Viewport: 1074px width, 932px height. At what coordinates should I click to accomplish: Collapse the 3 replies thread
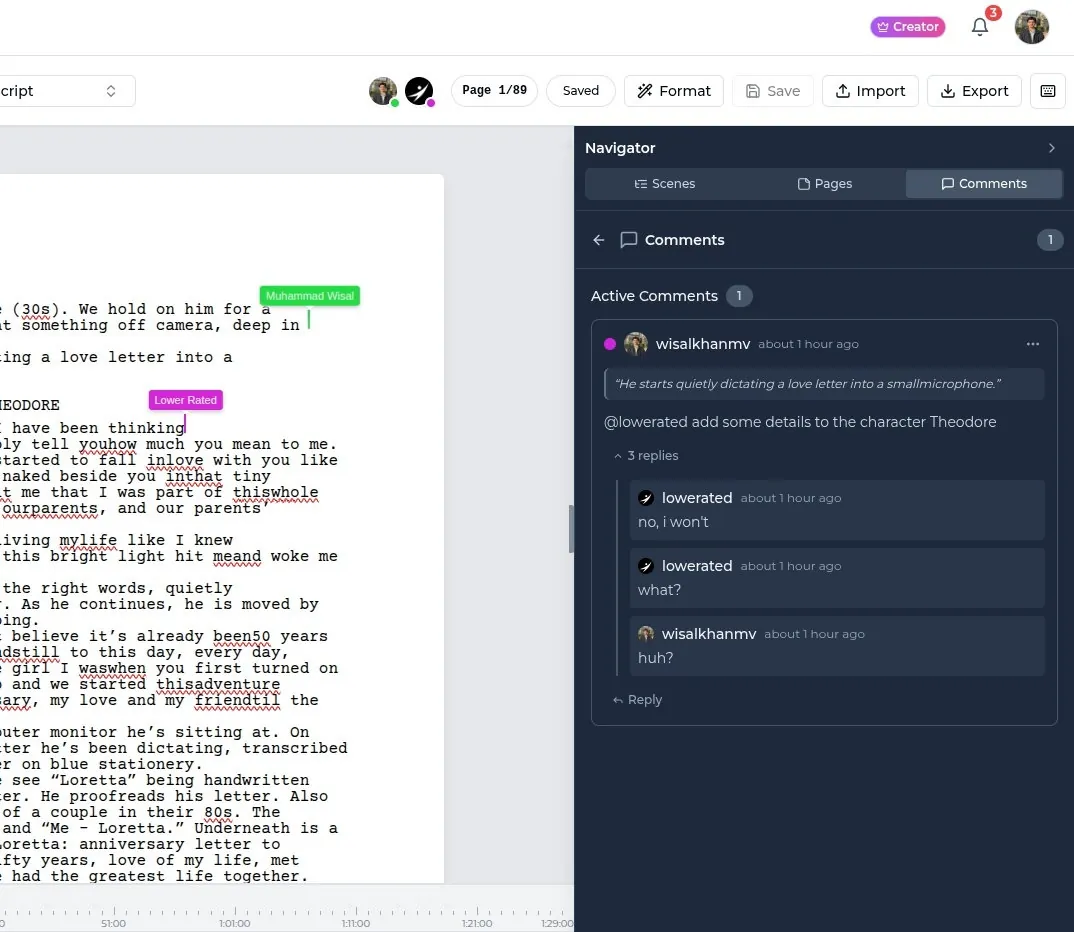646,455
